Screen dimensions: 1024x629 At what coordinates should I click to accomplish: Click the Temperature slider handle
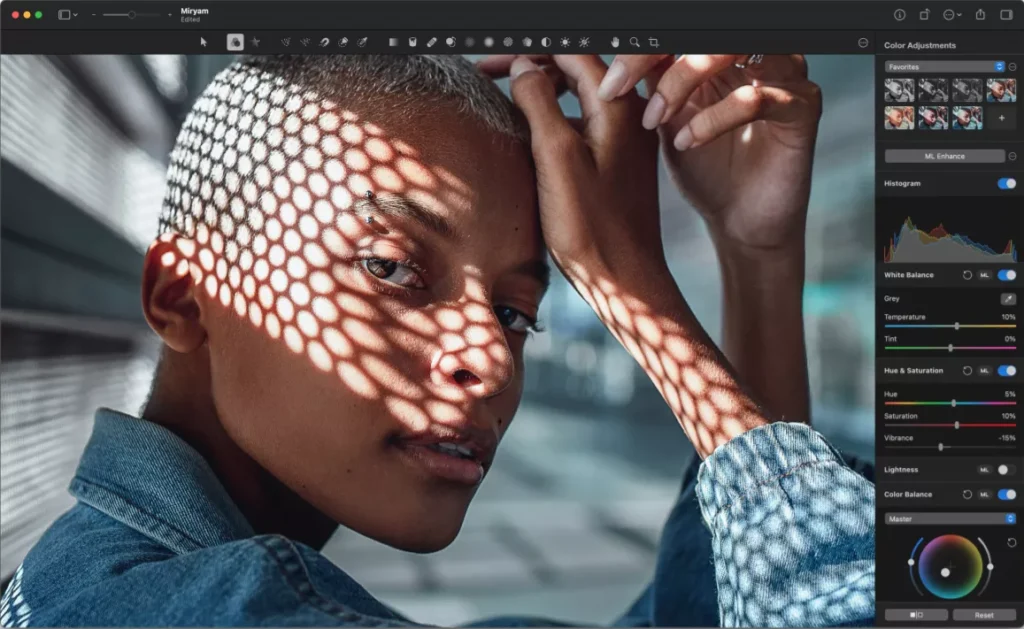(x=957, y=326)
